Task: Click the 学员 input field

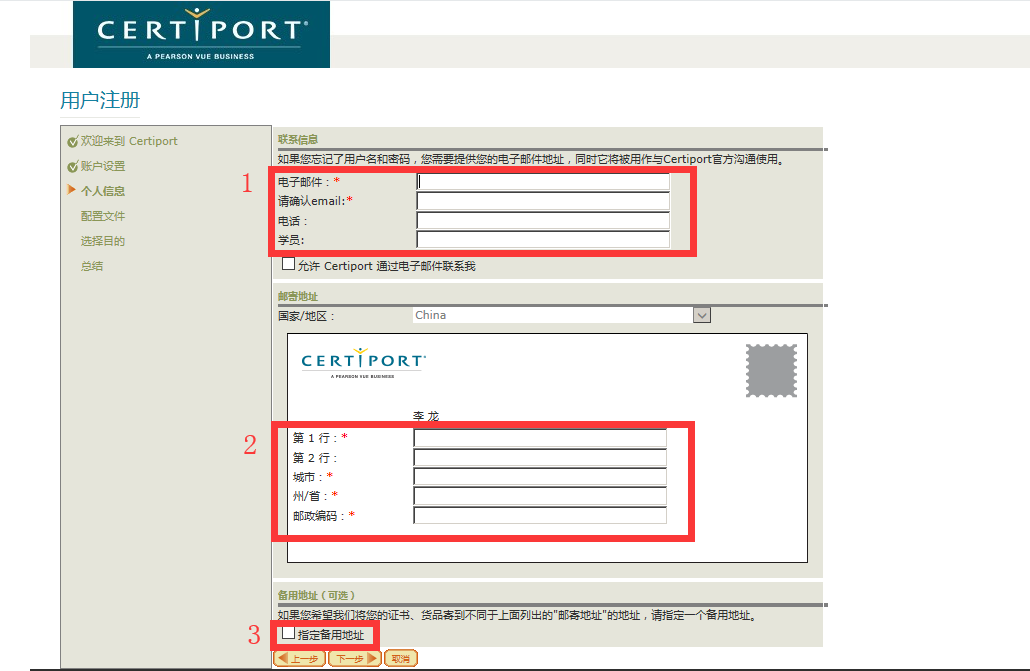Action: (543, 240)
